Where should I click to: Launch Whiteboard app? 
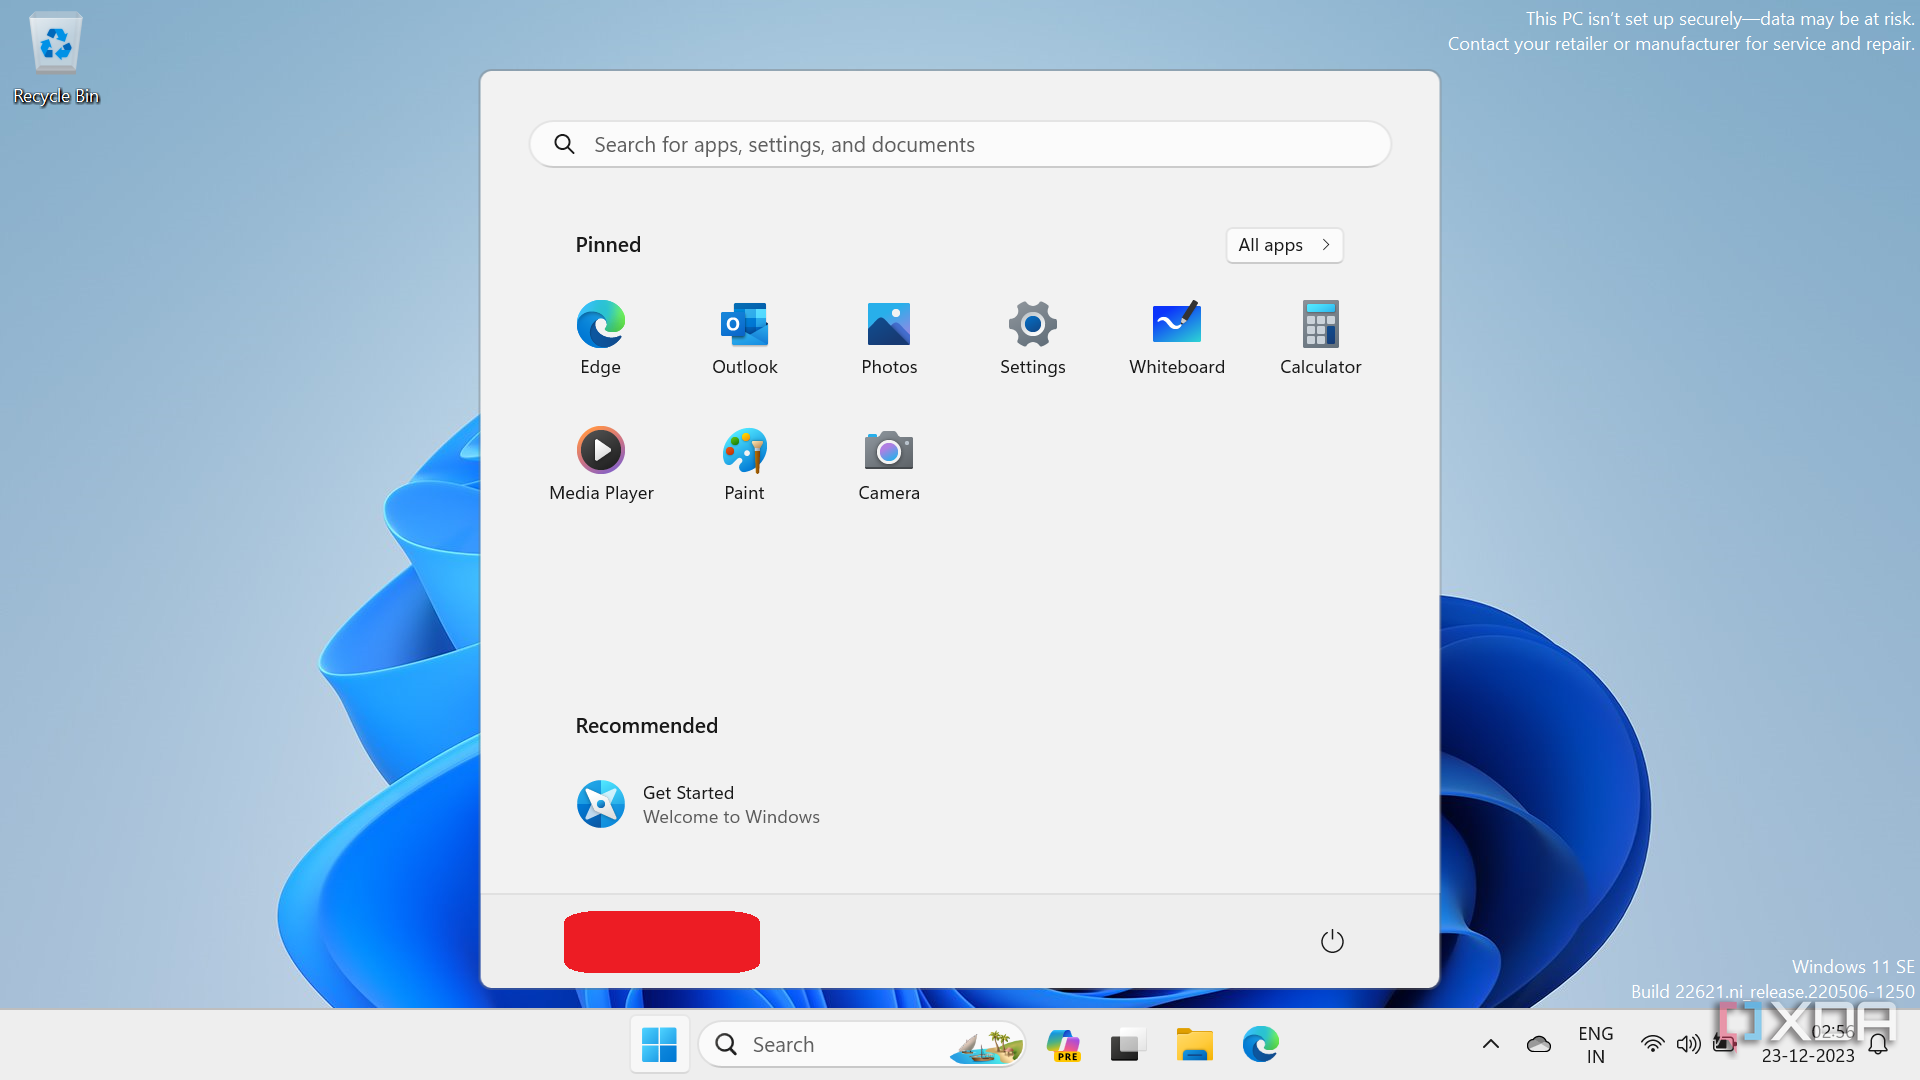(1176, 338)
